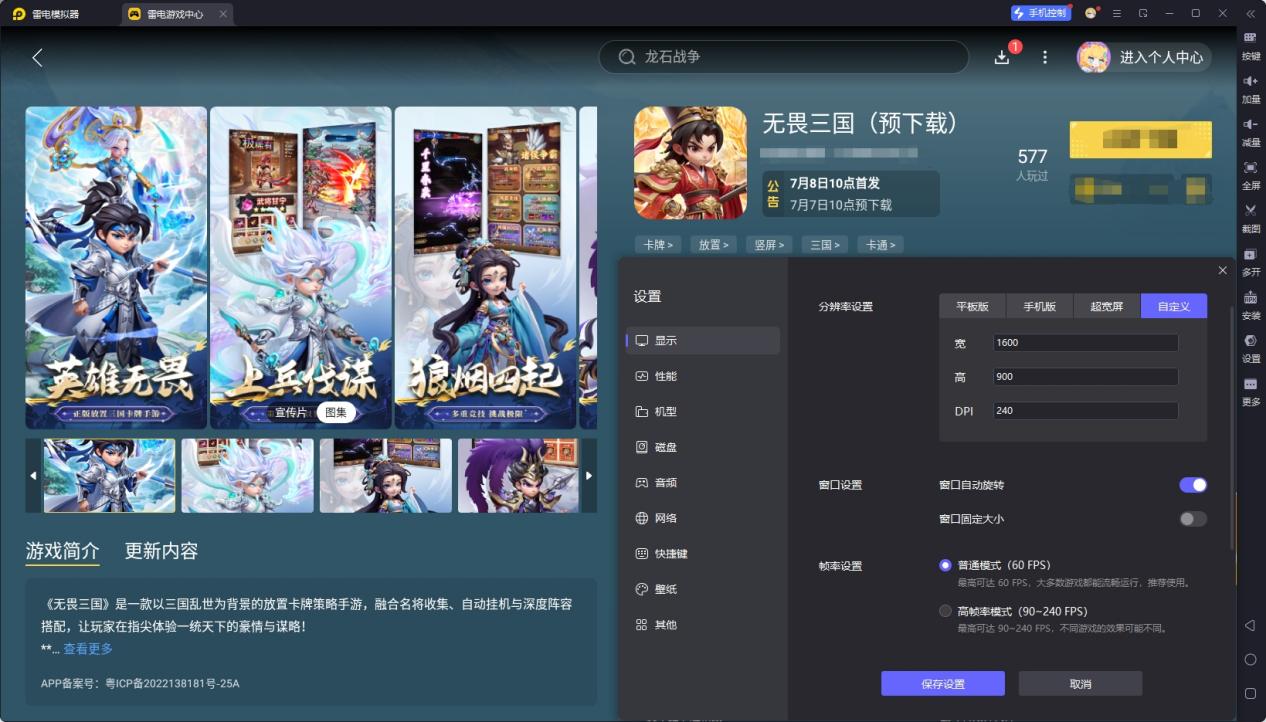The height and width of the screenshot is (722, 1266).
Task: Click the DPI input field
Action: pos(1085,411)
